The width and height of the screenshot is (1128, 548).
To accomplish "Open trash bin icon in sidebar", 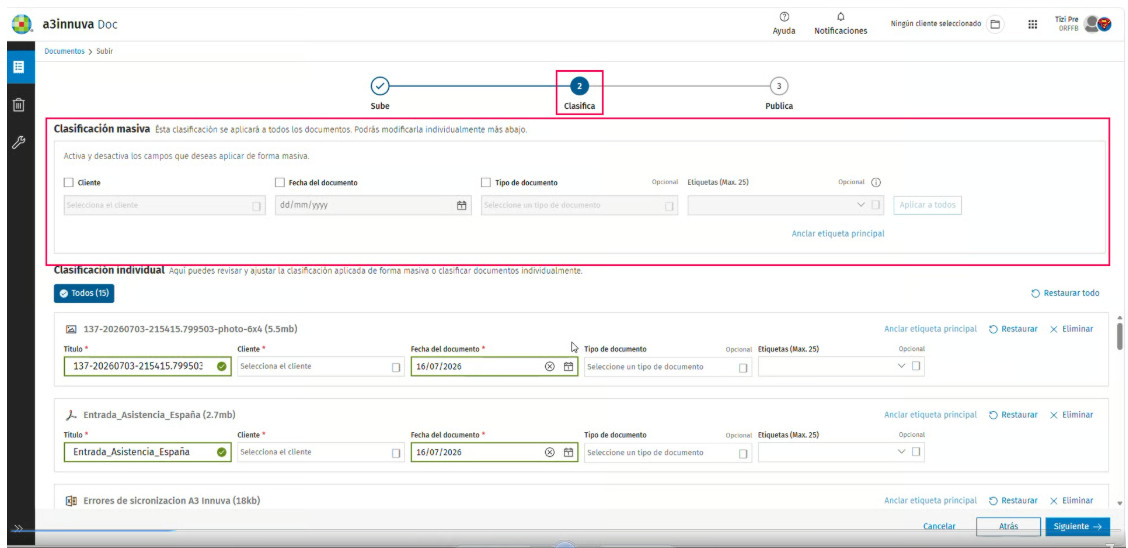I will pyautogui.click(x=18, y=106).
